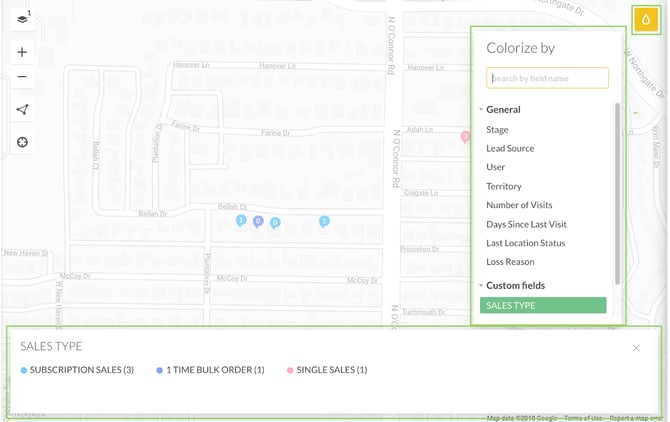This screenshot has height=422, width=670.
Task: Colorize by Days Since Last Visit
Action: [526, 224]
